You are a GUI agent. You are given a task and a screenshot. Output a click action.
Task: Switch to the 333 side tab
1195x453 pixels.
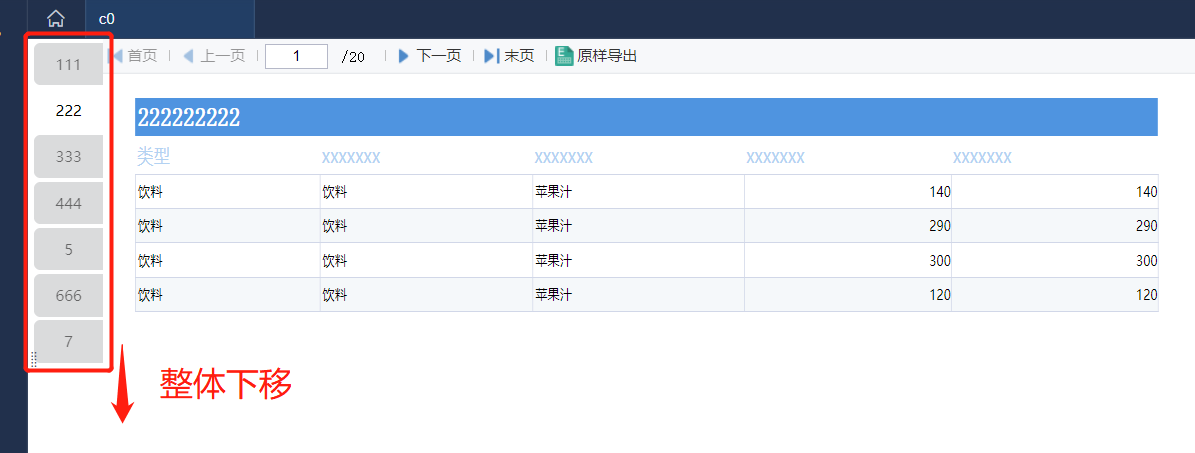[x=69, y=157]
